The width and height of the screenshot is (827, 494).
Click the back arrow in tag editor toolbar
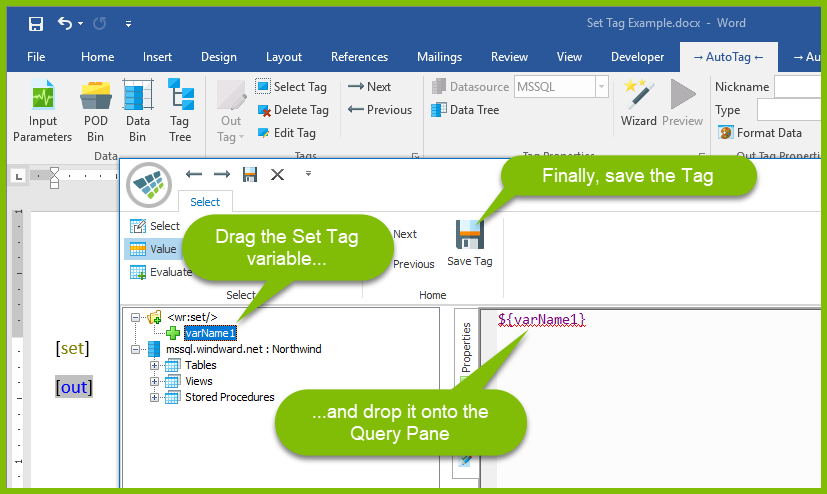[194, 174]
